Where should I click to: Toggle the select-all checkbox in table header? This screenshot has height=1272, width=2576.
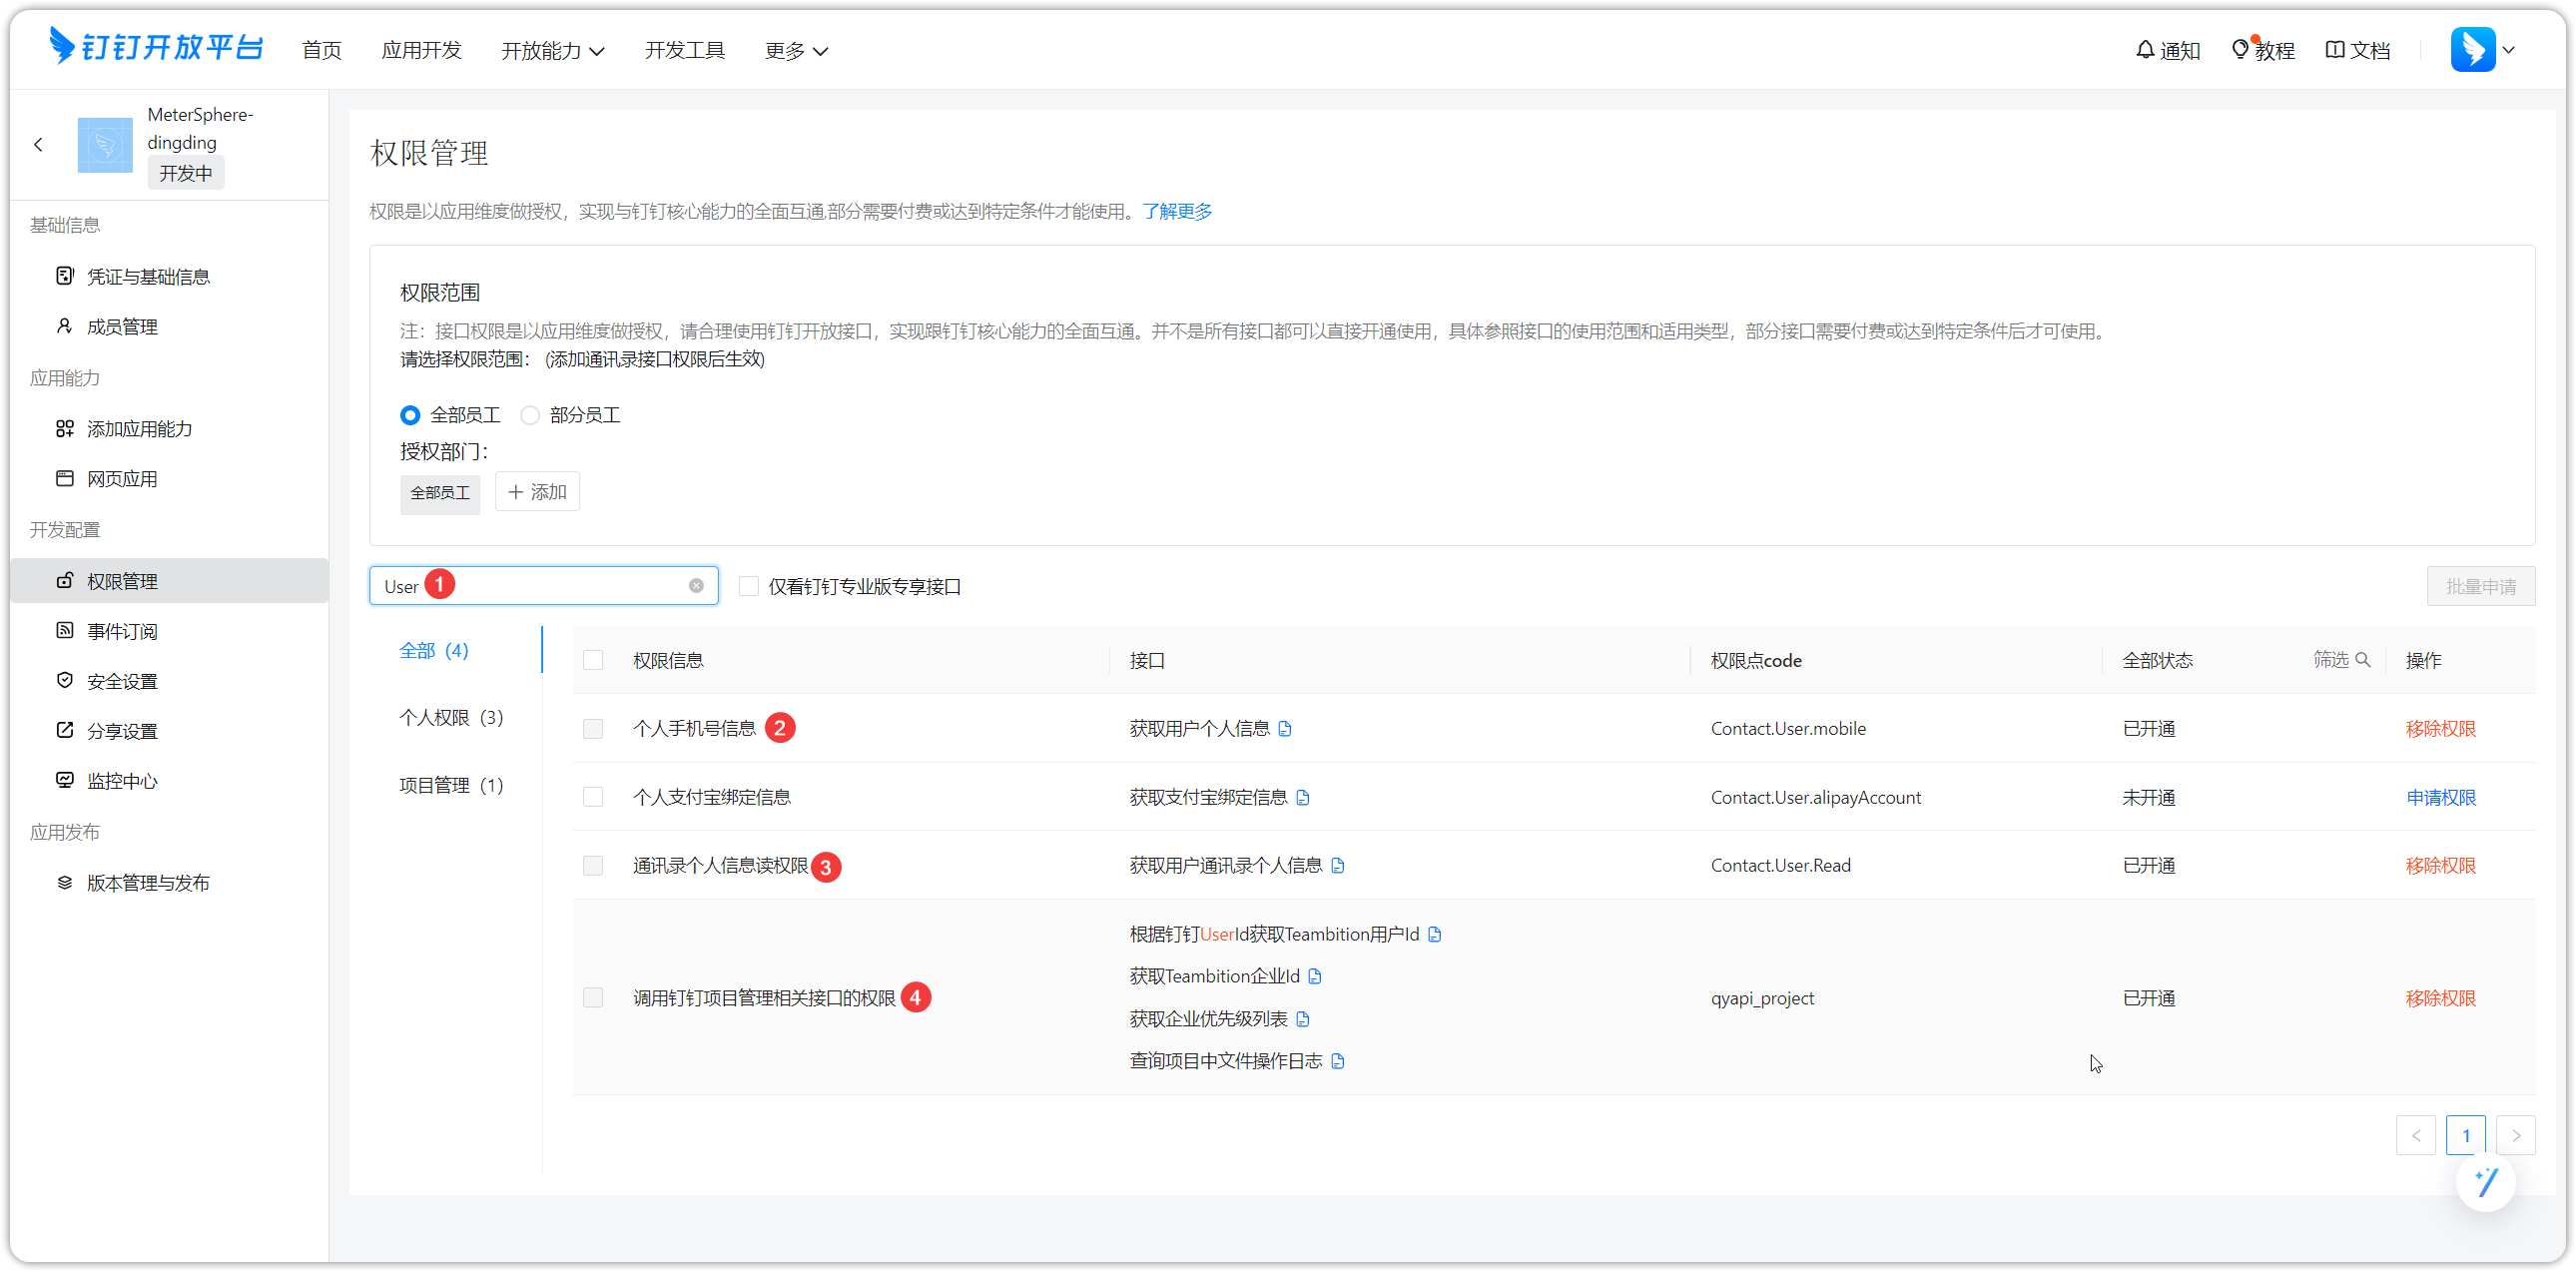point(593,660)
